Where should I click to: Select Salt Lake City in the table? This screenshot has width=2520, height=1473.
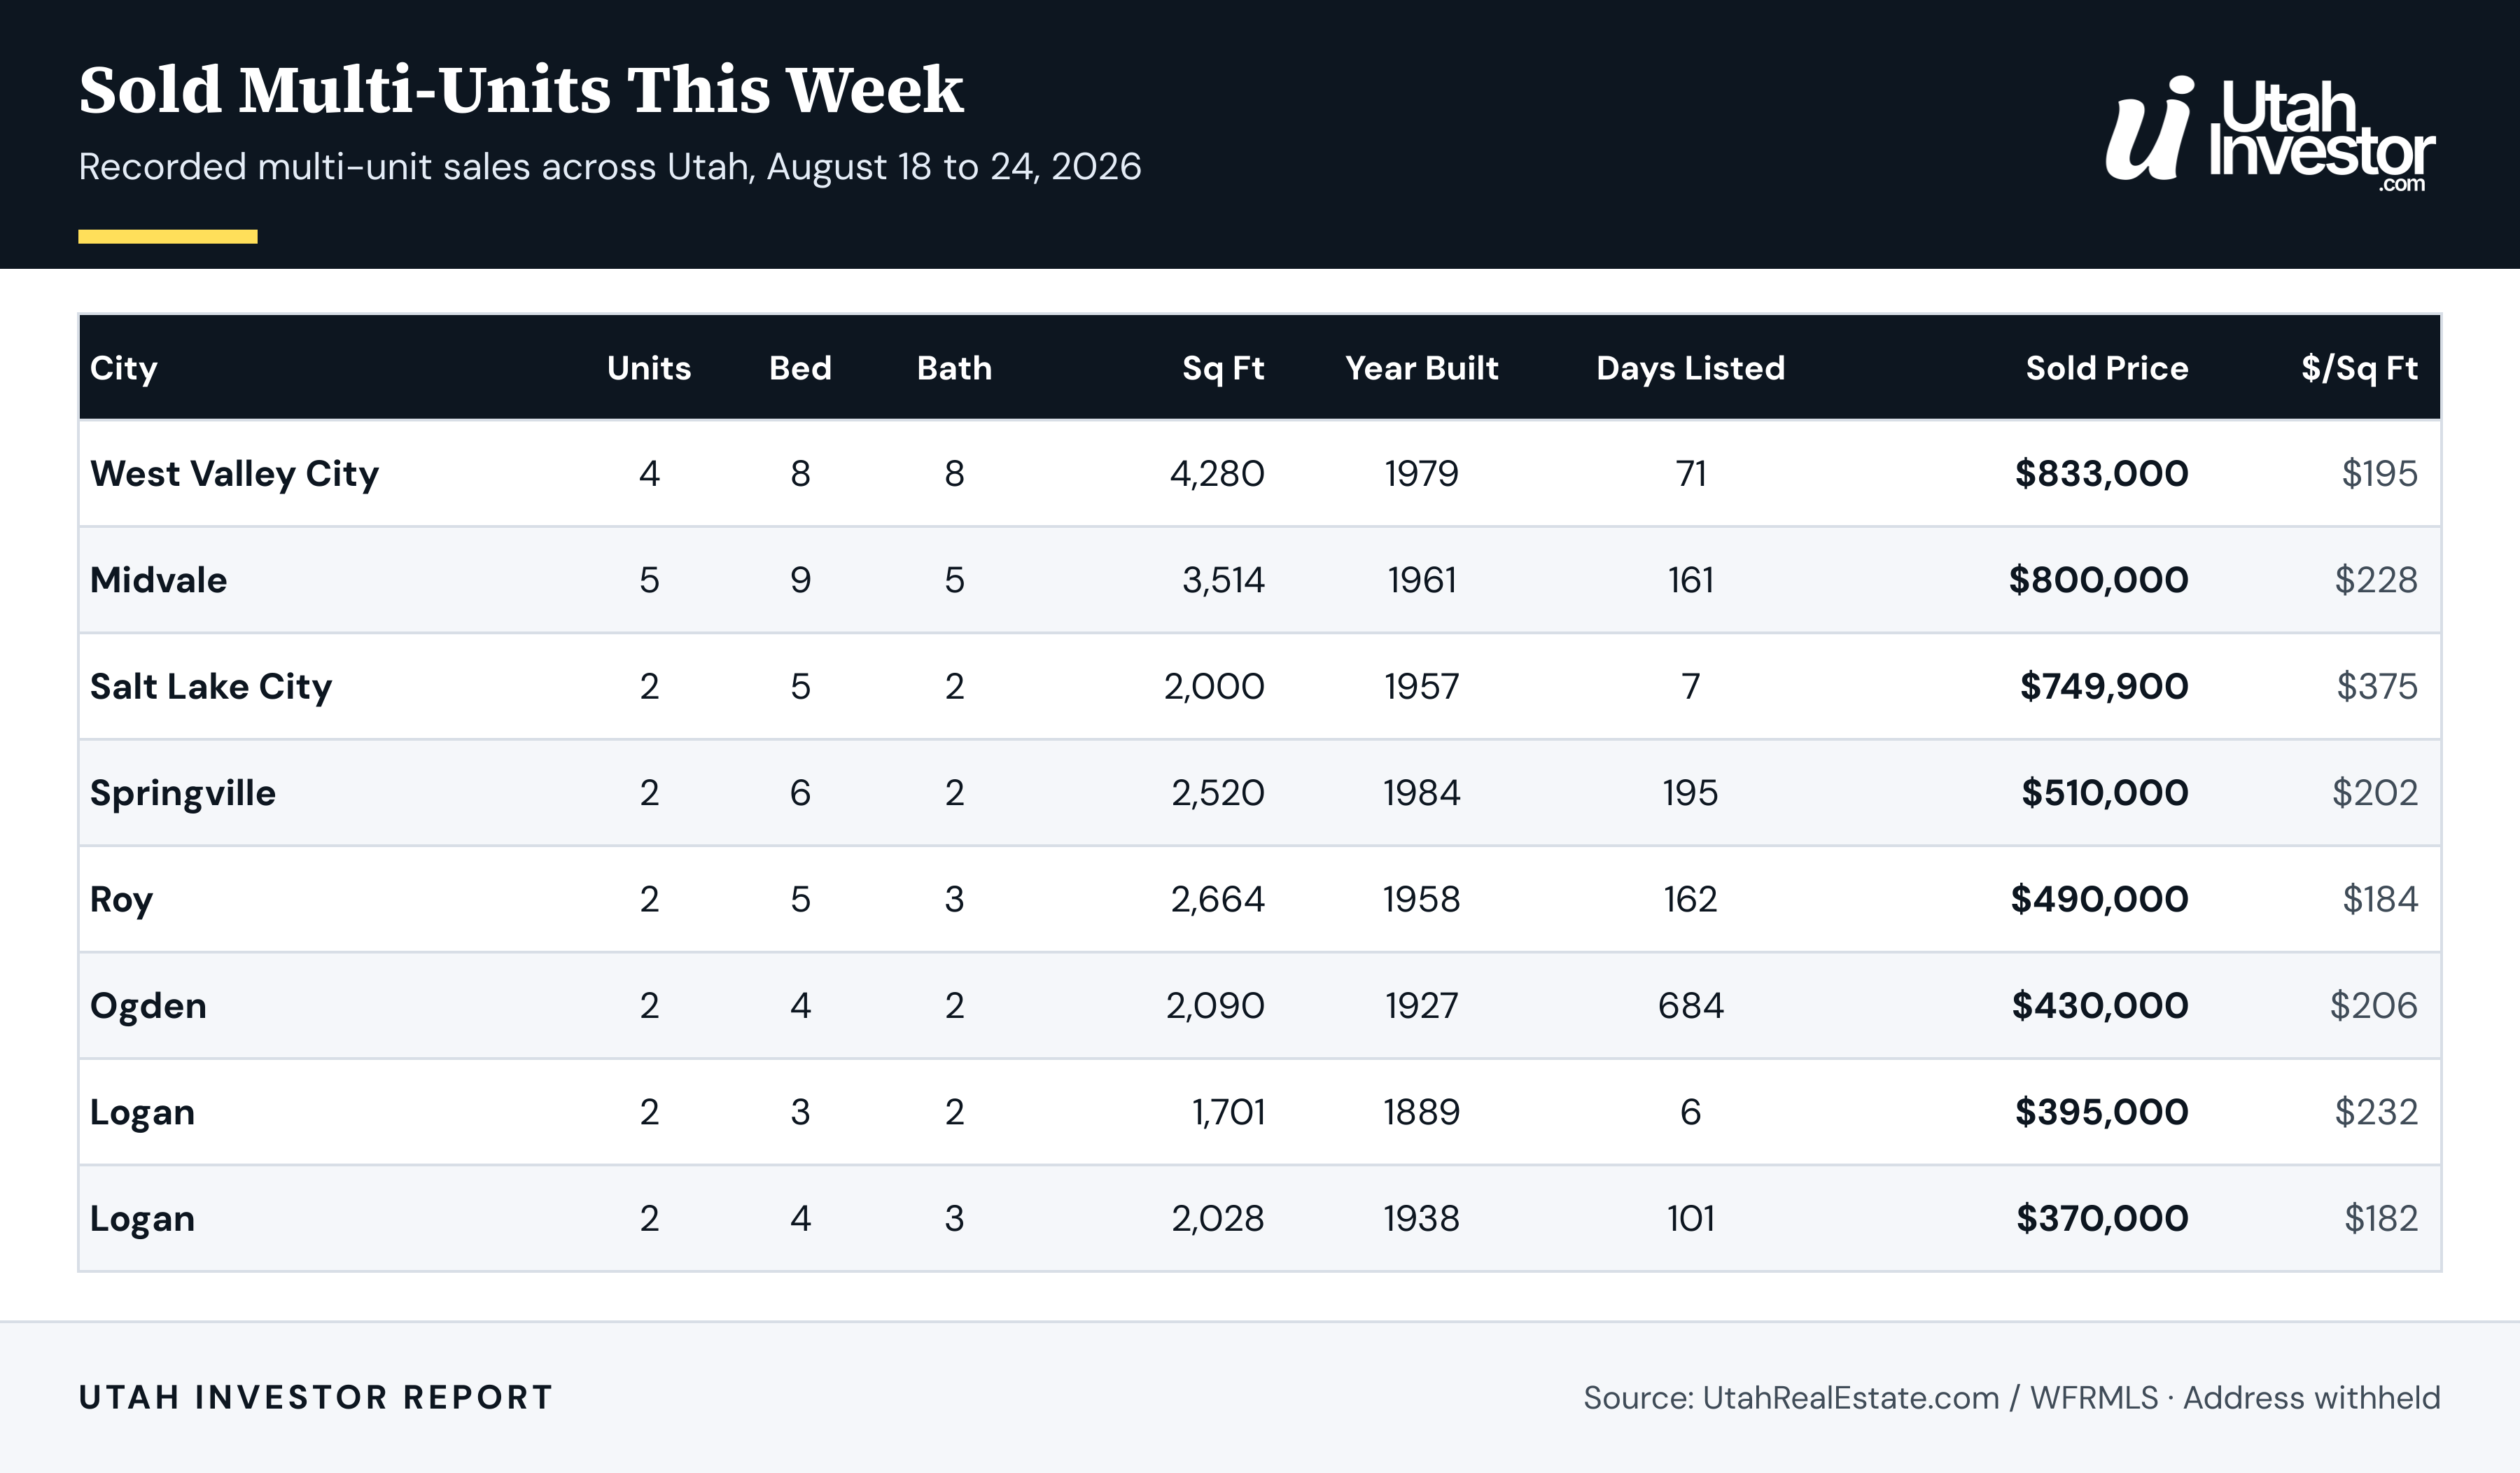211,686
